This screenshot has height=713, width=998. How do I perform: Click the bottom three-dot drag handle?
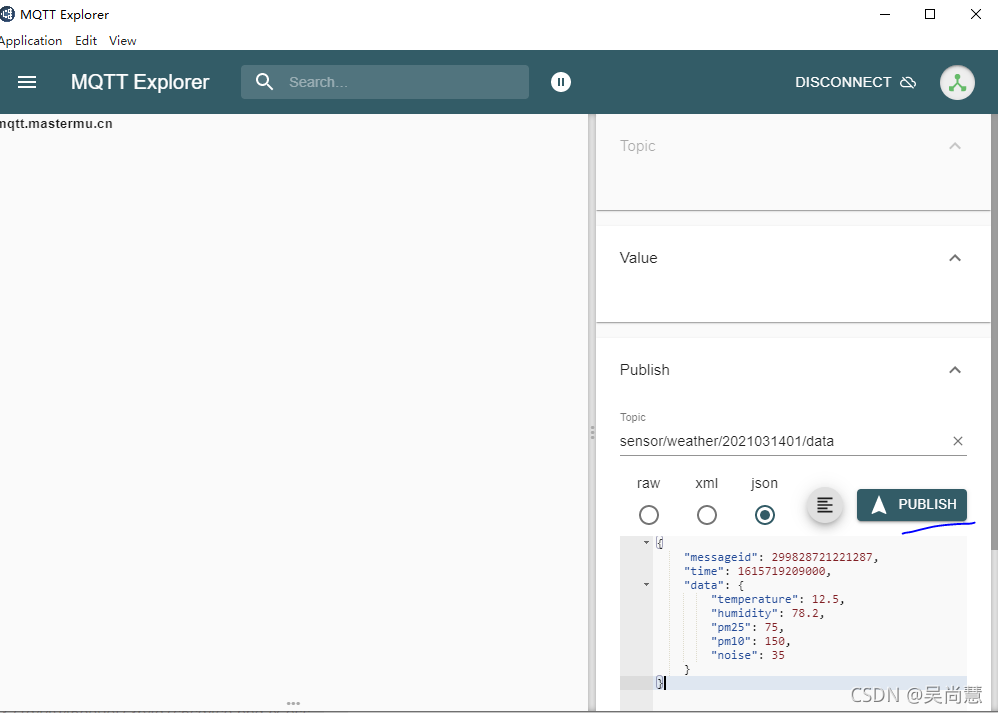293,703
